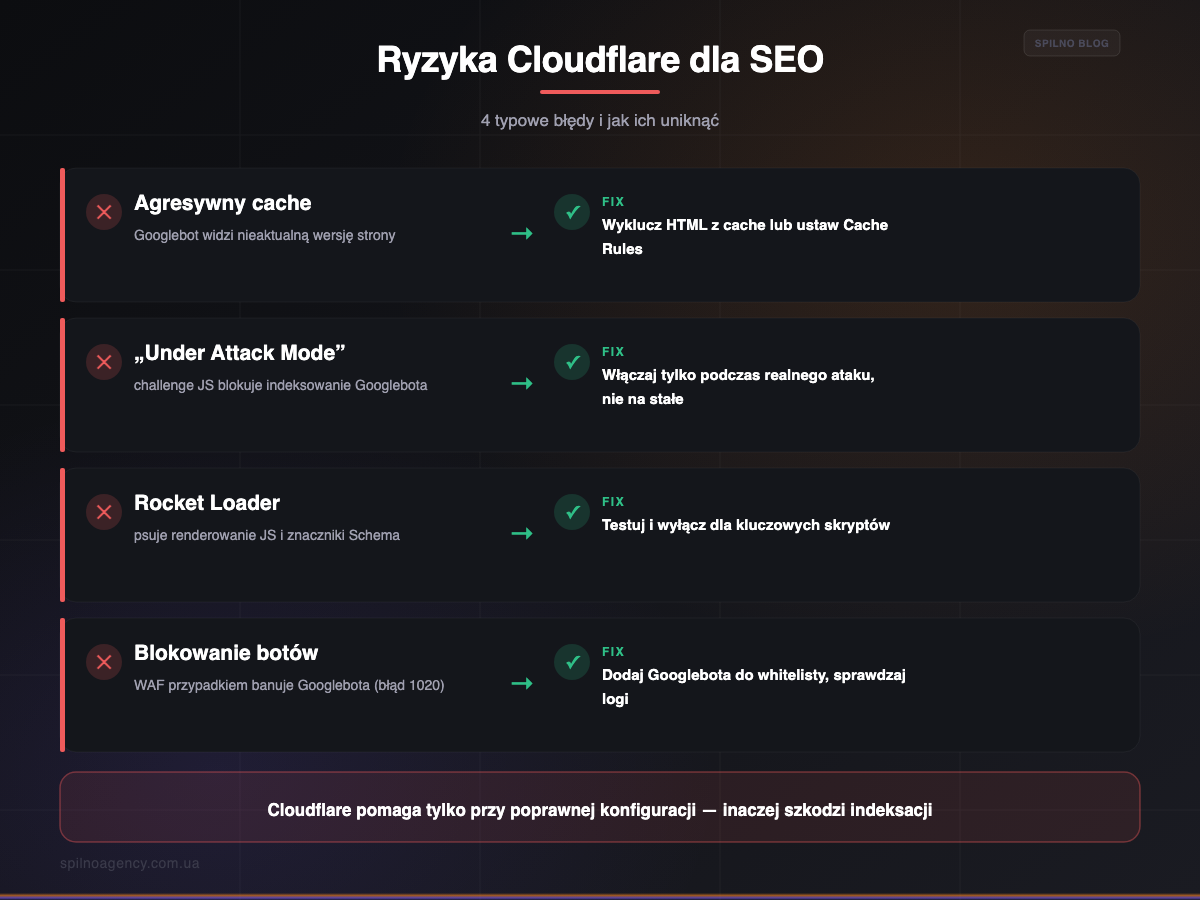1200x900 pixels.
Task: Click the FIX label in the Under Attack Mode row
Action: tap(613, 352)
